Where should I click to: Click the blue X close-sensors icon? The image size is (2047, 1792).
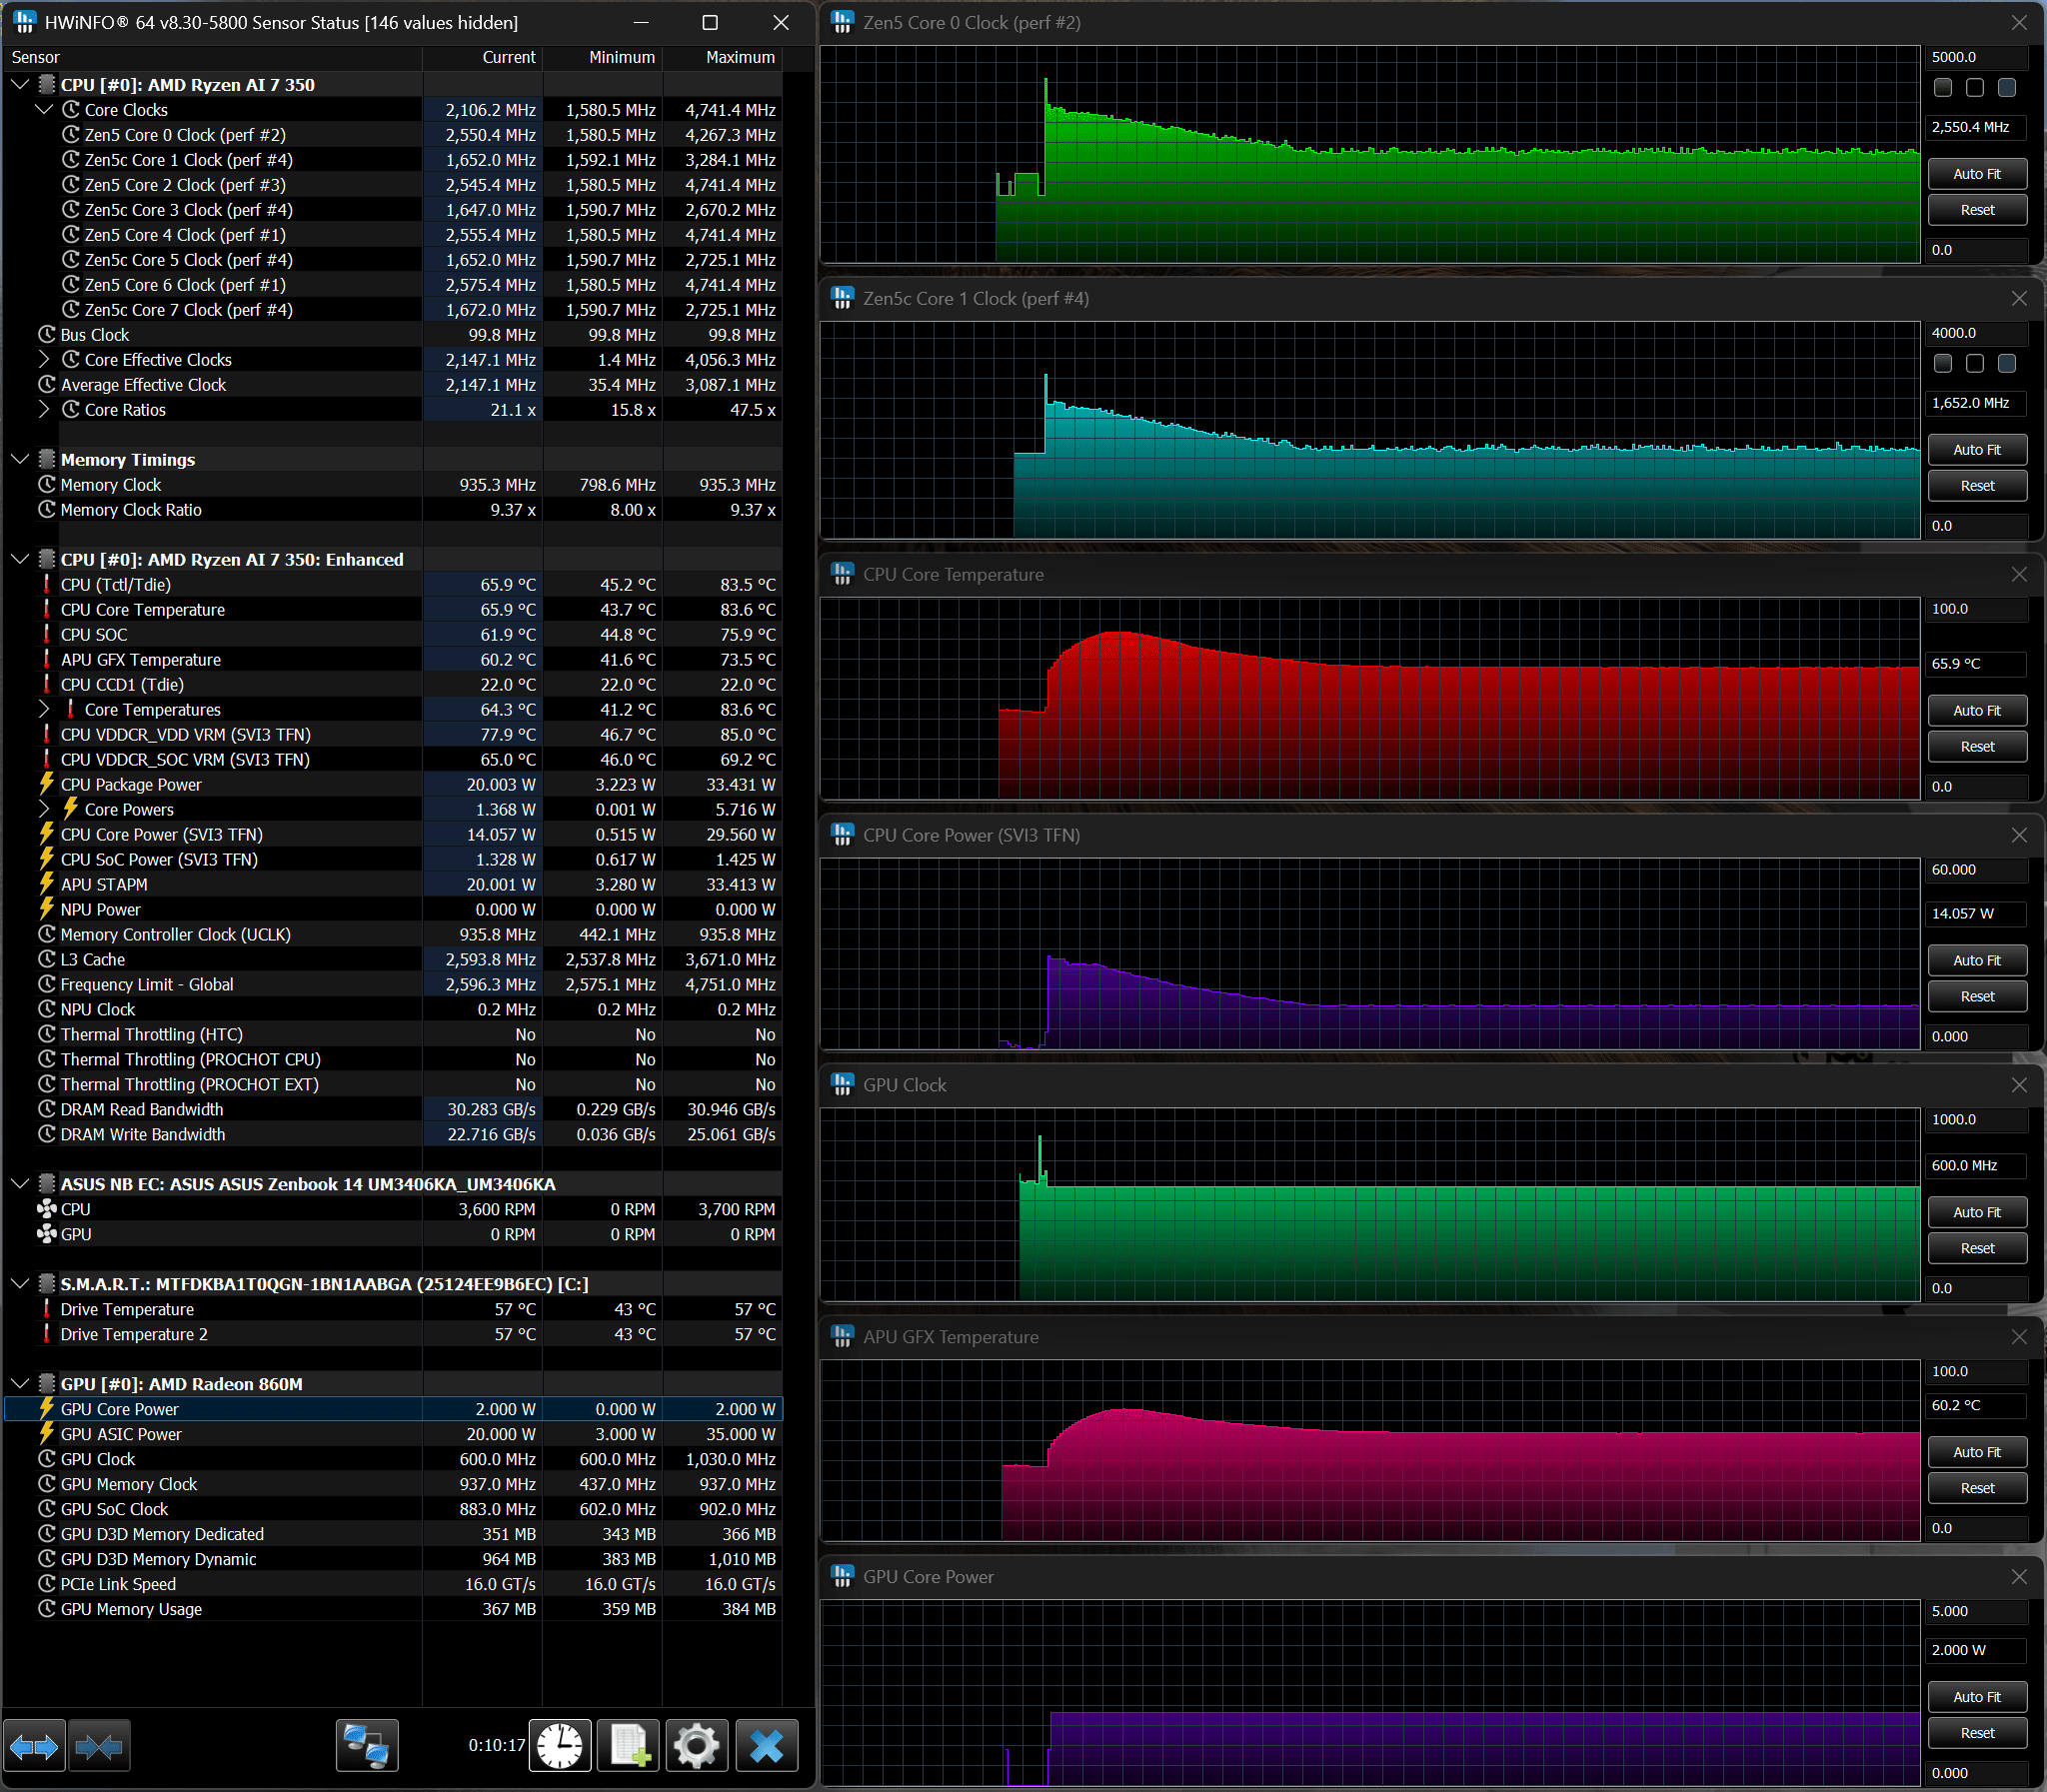pyautogui.click(x=767, y=1746)
